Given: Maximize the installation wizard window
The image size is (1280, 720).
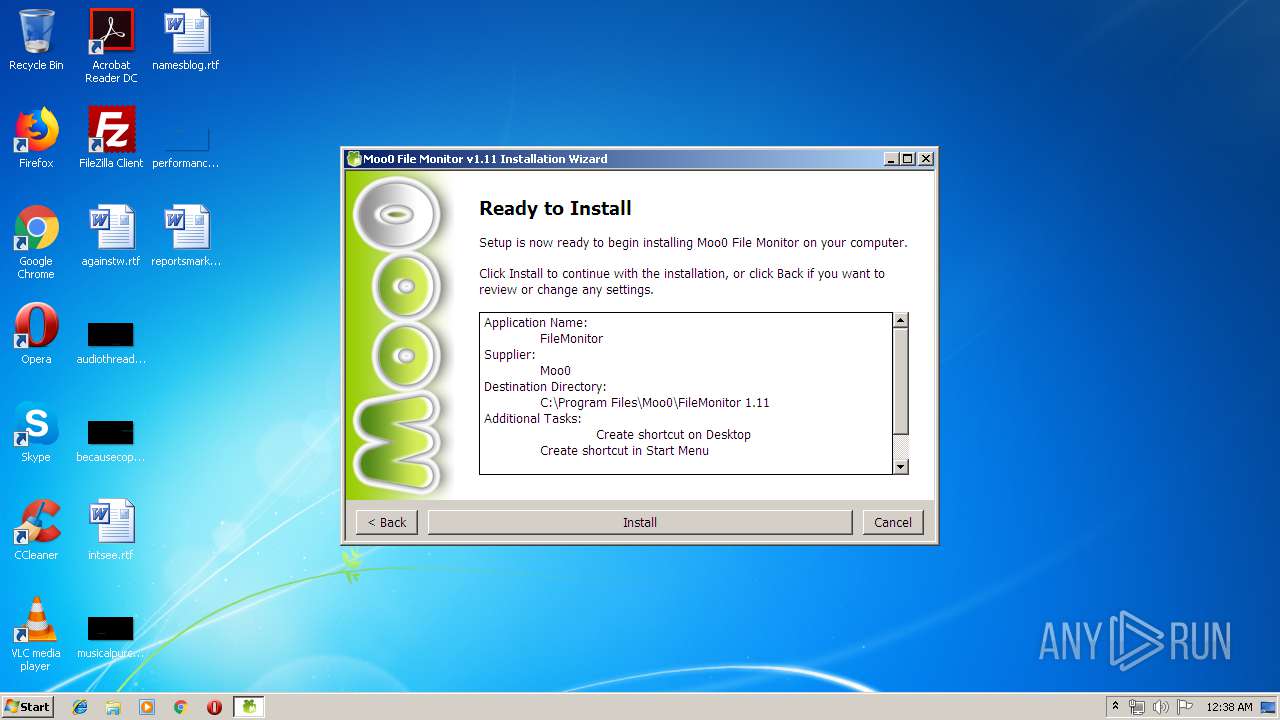Looking at the screenshot, I should coord(907,159).
